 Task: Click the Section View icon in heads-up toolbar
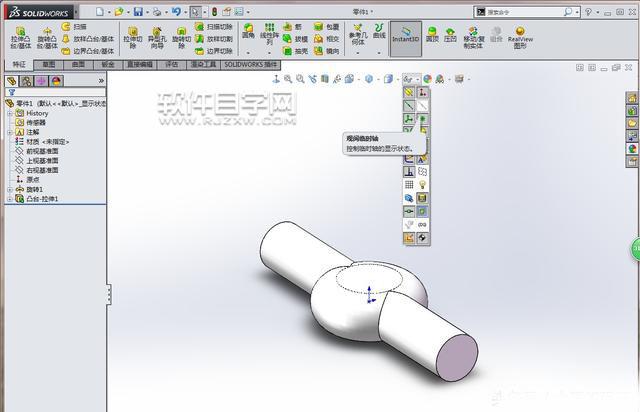click(x=324, y=79)
